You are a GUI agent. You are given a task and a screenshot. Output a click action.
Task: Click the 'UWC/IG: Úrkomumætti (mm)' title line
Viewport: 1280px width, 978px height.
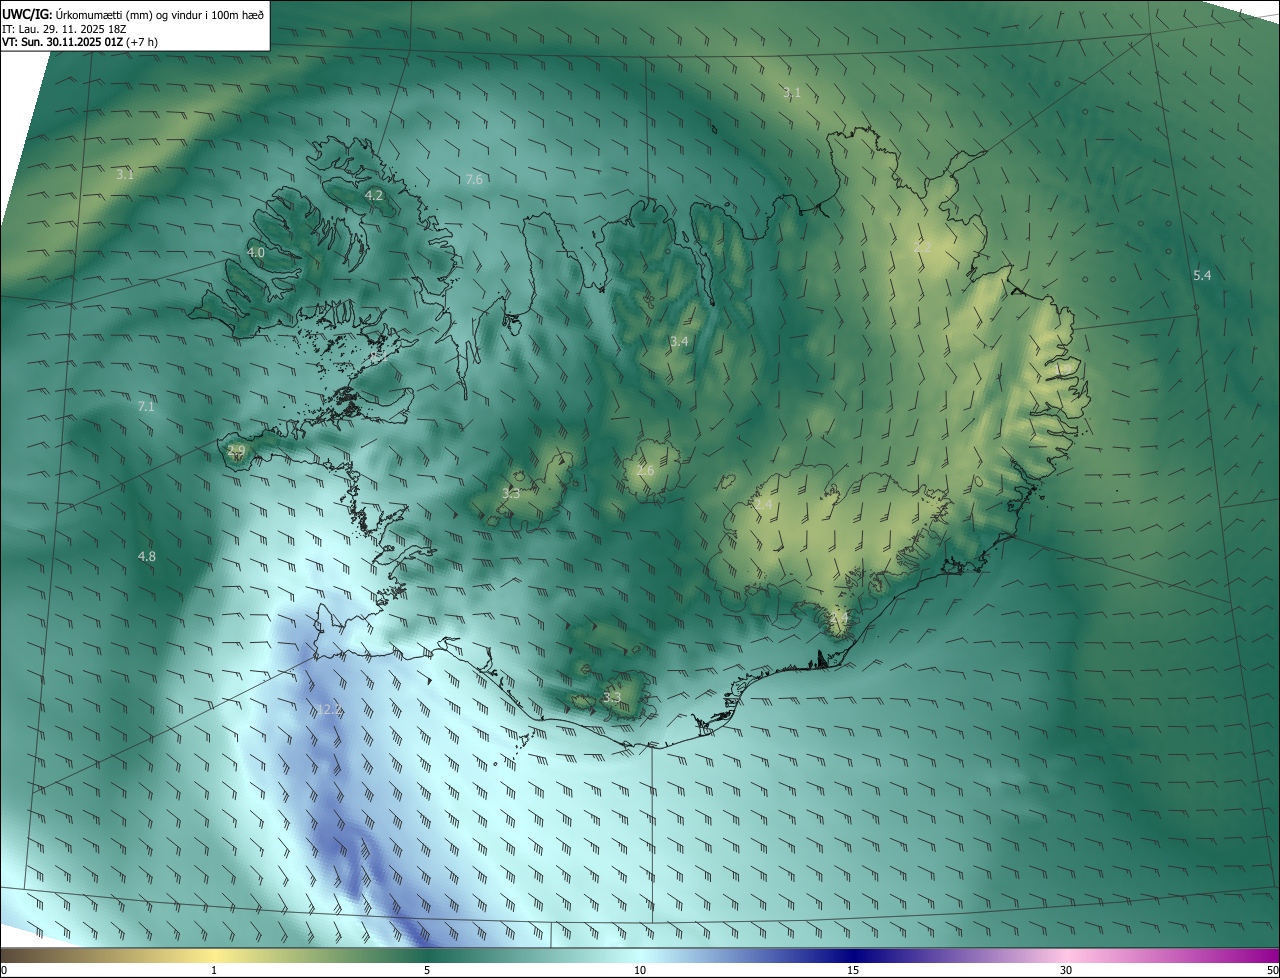pyautogui.click(x=133, y=14)
